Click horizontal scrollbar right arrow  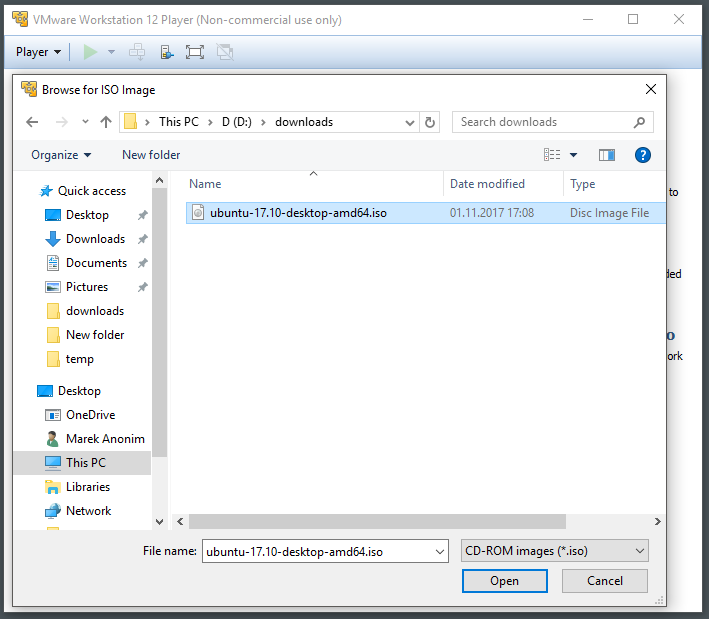coord(658,521)
